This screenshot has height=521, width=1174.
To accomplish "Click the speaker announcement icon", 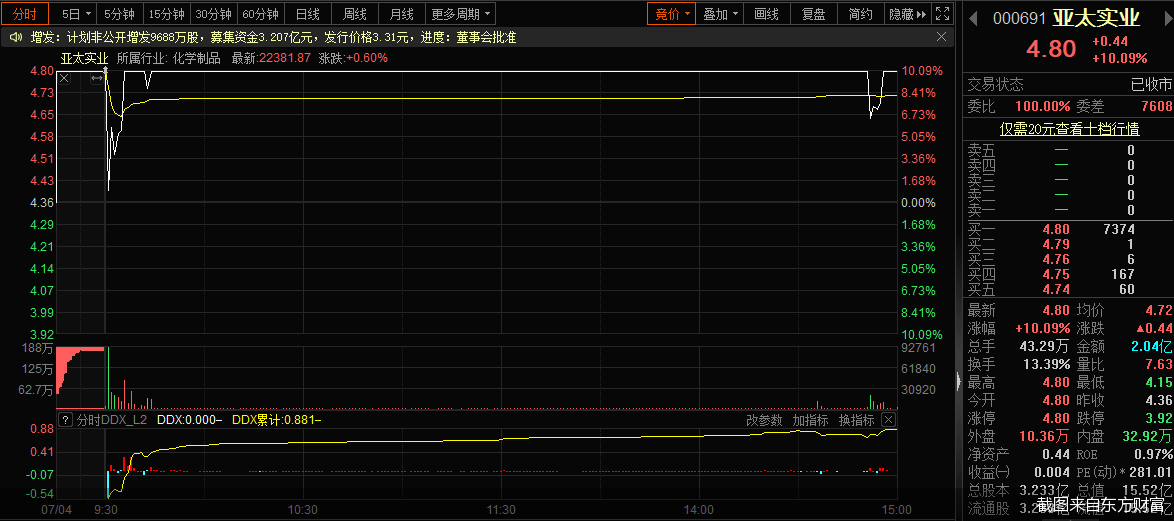I will (16, 37).
